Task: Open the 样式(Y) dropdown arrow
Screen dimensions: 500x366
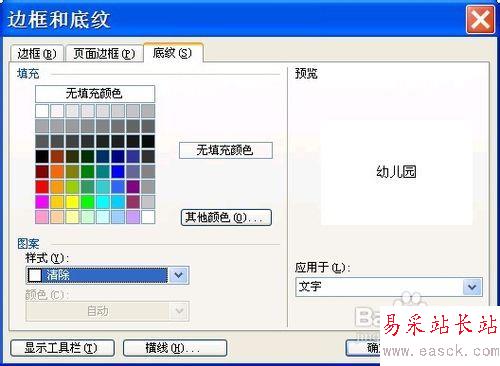Action: (x=179, y=275)
